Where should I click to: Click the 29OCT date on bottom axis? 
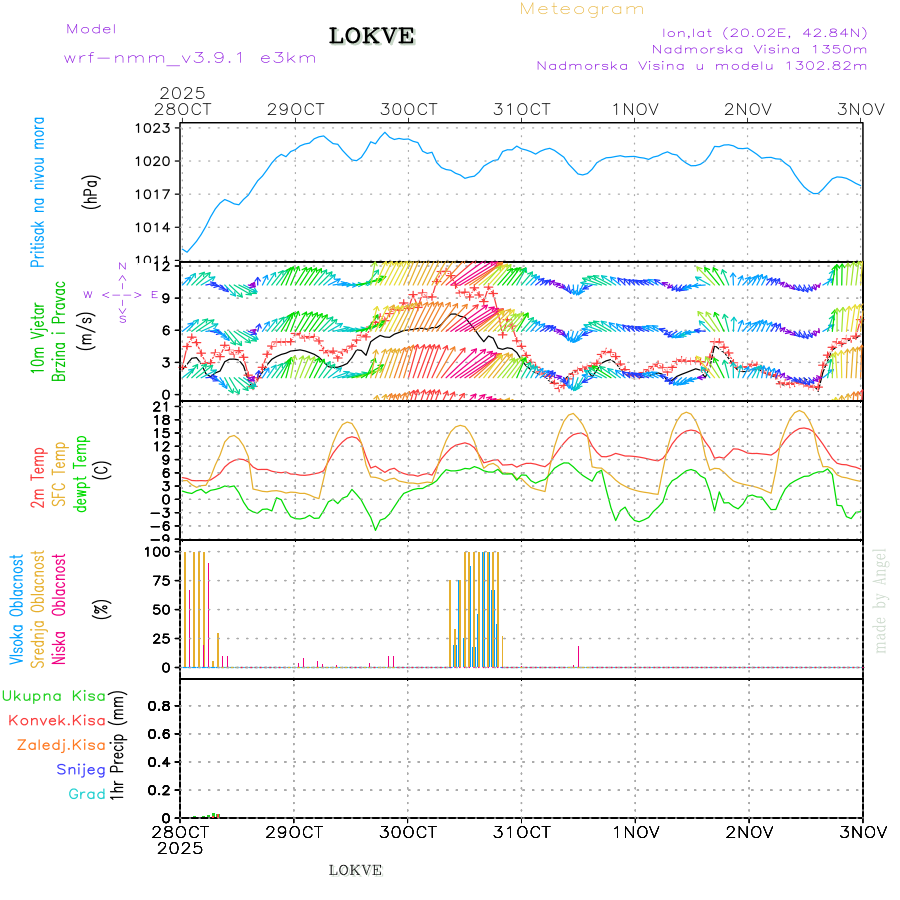click(294, 832)
